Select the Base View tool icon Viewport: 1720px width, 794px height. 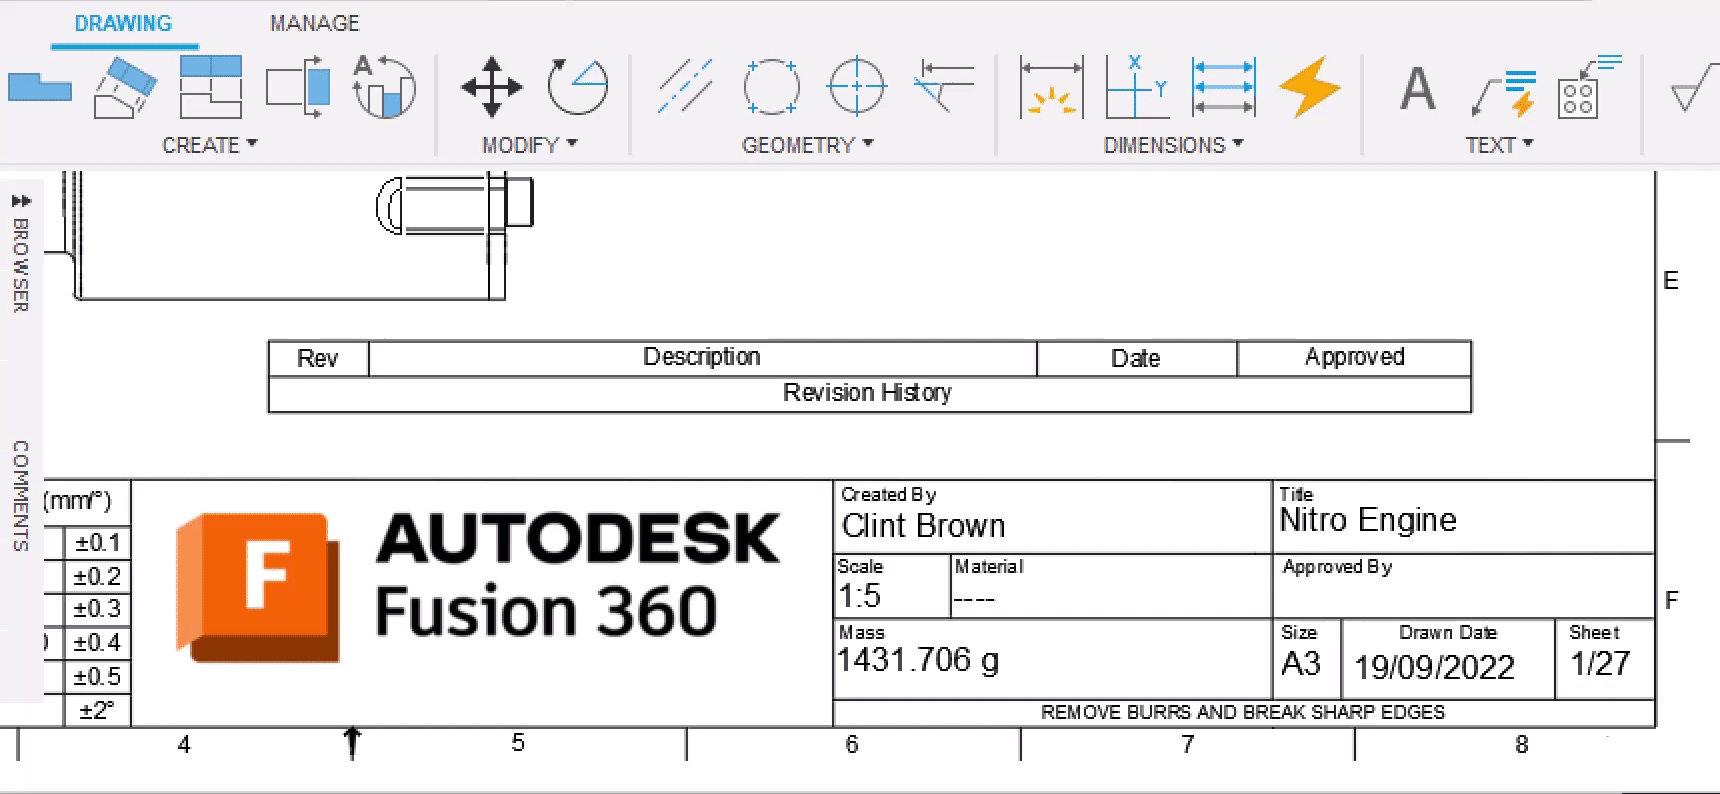tap(40, 87)
